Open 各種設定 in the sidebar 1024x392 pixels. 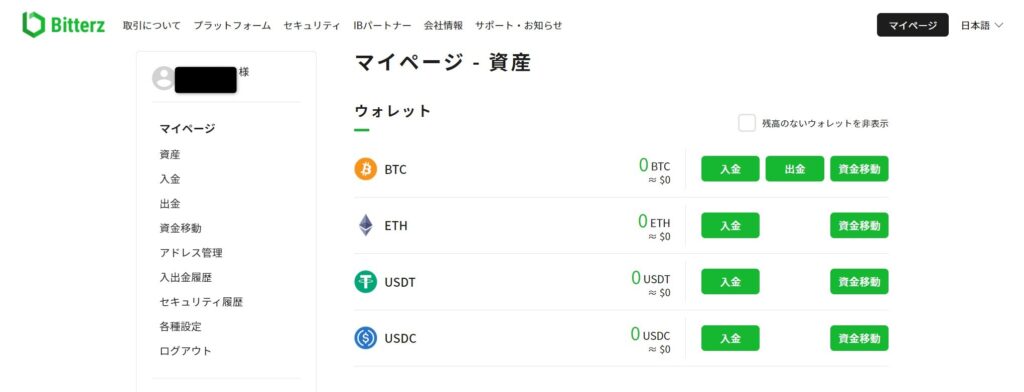tap(180, 327)
